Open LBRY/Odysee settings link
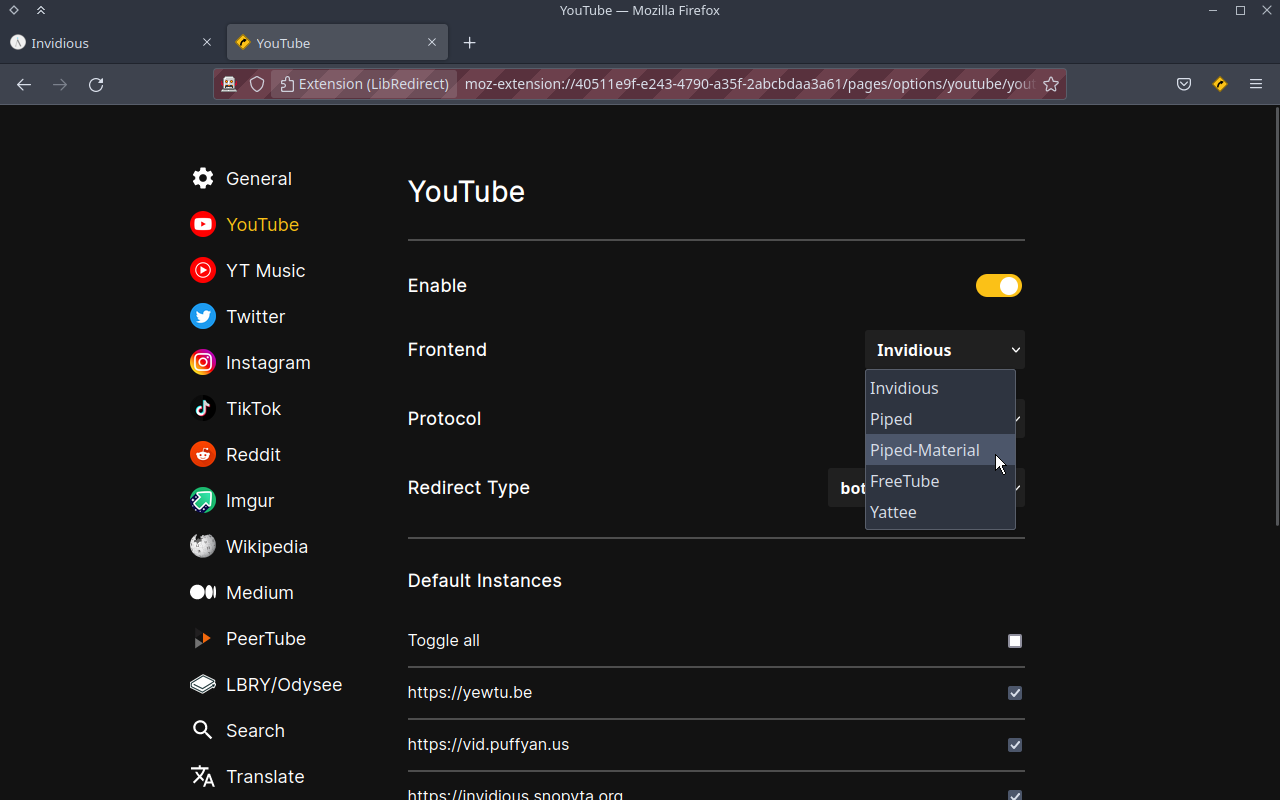The width and height of the screenshot is (1280, 800). [284, 684]
